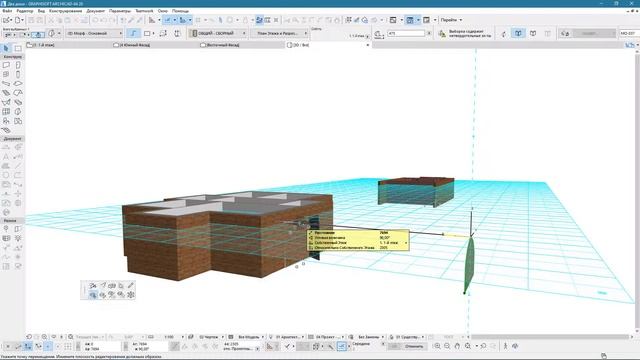Select the Slab tool in the toolbox
This screenshot has height=360, width=640.
(x=18, y=84)
